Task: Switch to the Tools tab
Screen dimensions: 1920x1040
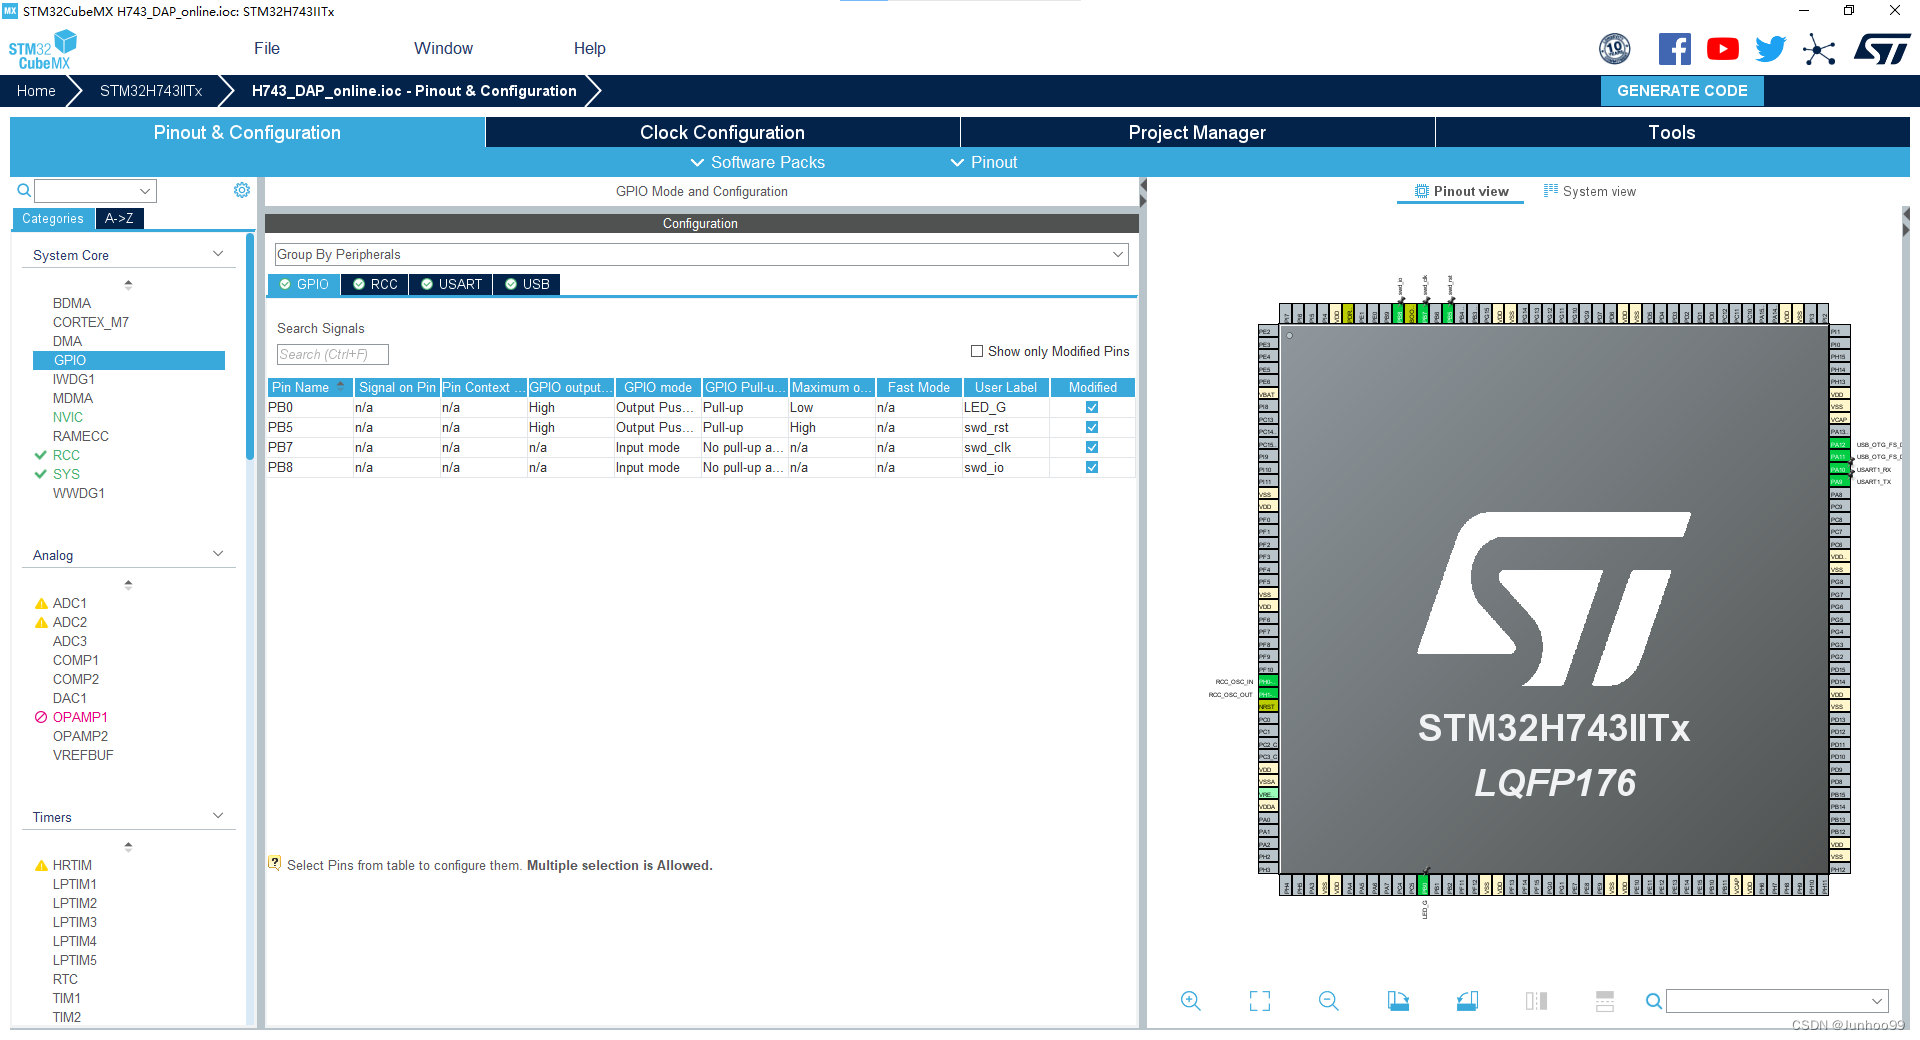Action: tap(1672, 132)
